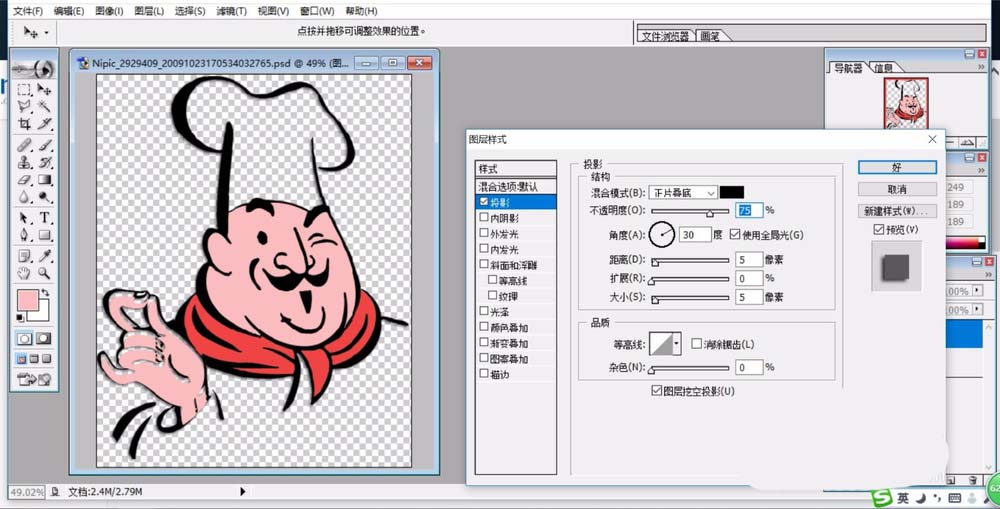Click the 好 OK button
The width and height of the screenshot is (1000, 509).
897,167
